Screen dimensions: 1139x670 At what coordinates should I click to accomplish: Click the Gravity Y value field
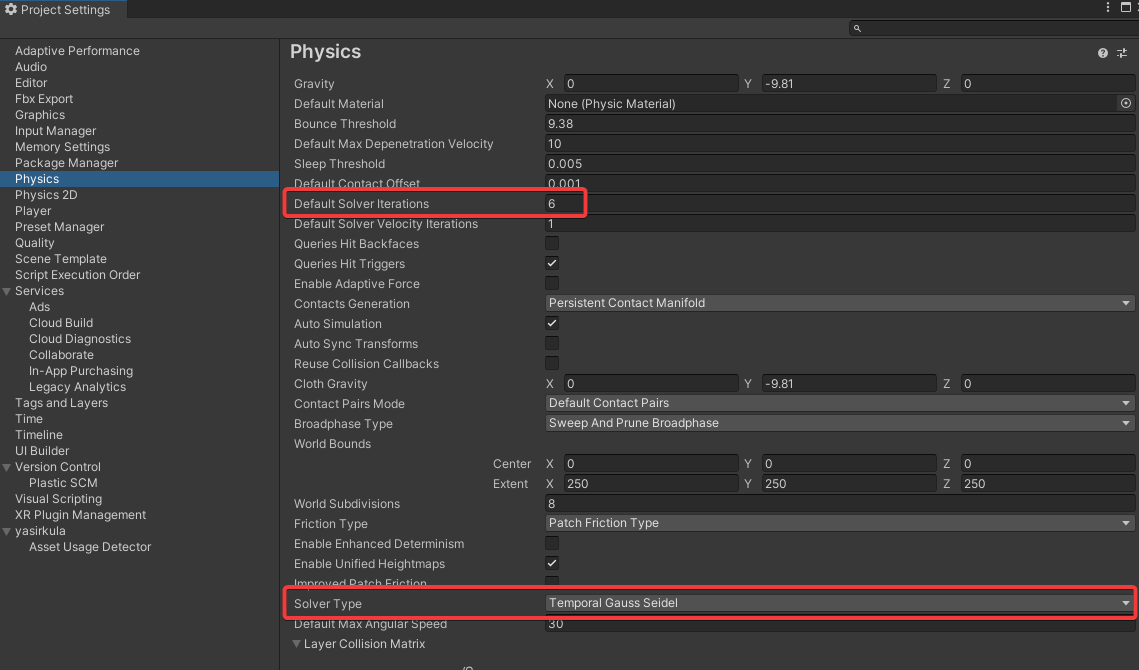click(x=848, y=84)
